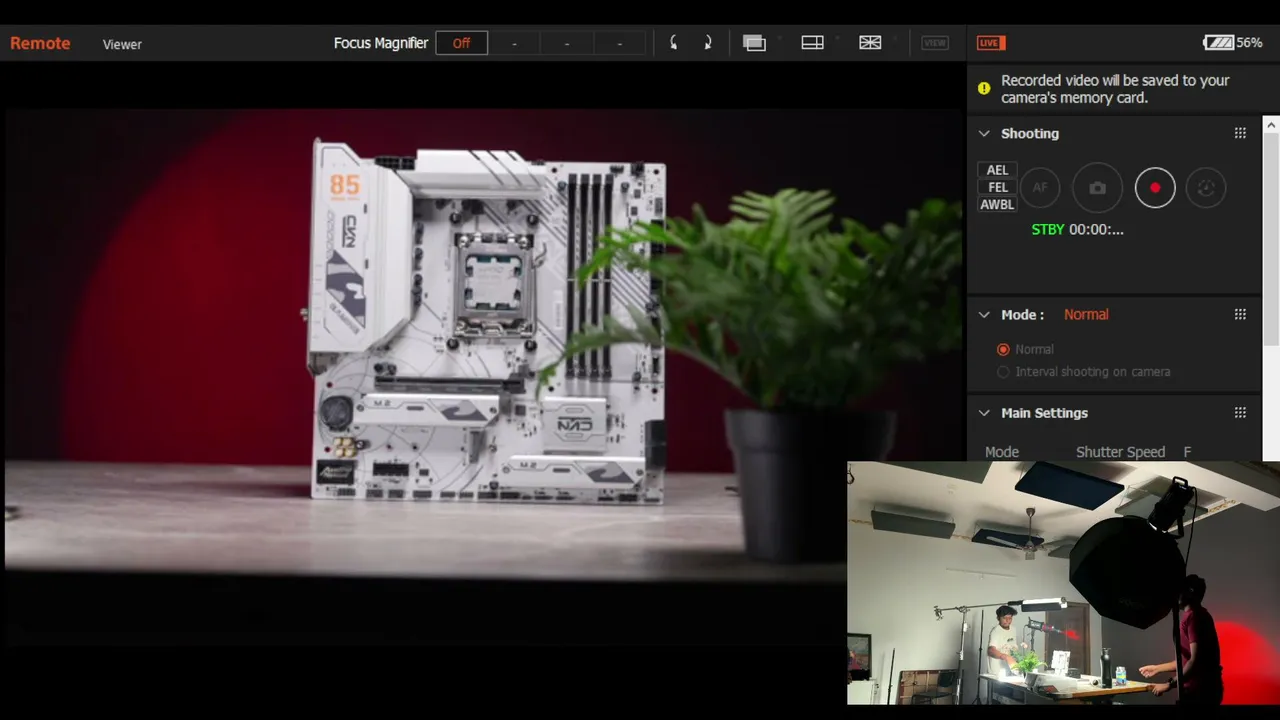Open the Viewer tab

122,44
